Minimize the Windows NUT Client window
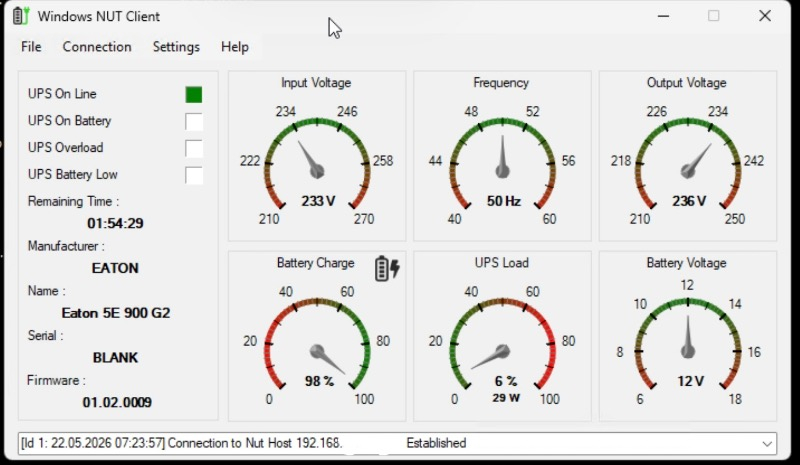The image size is (800, 465). [663, 16]
